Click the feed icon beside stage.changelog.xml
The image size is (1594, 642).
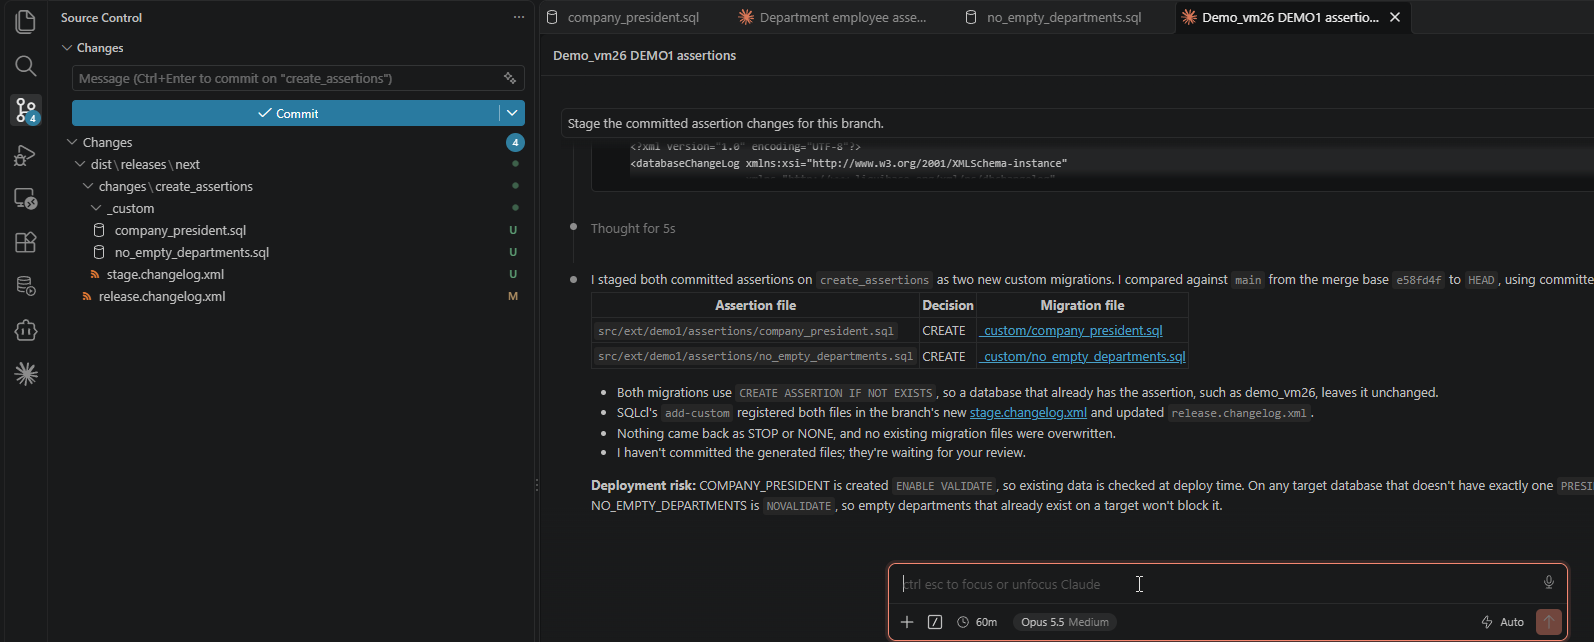(x=95, y=274)
